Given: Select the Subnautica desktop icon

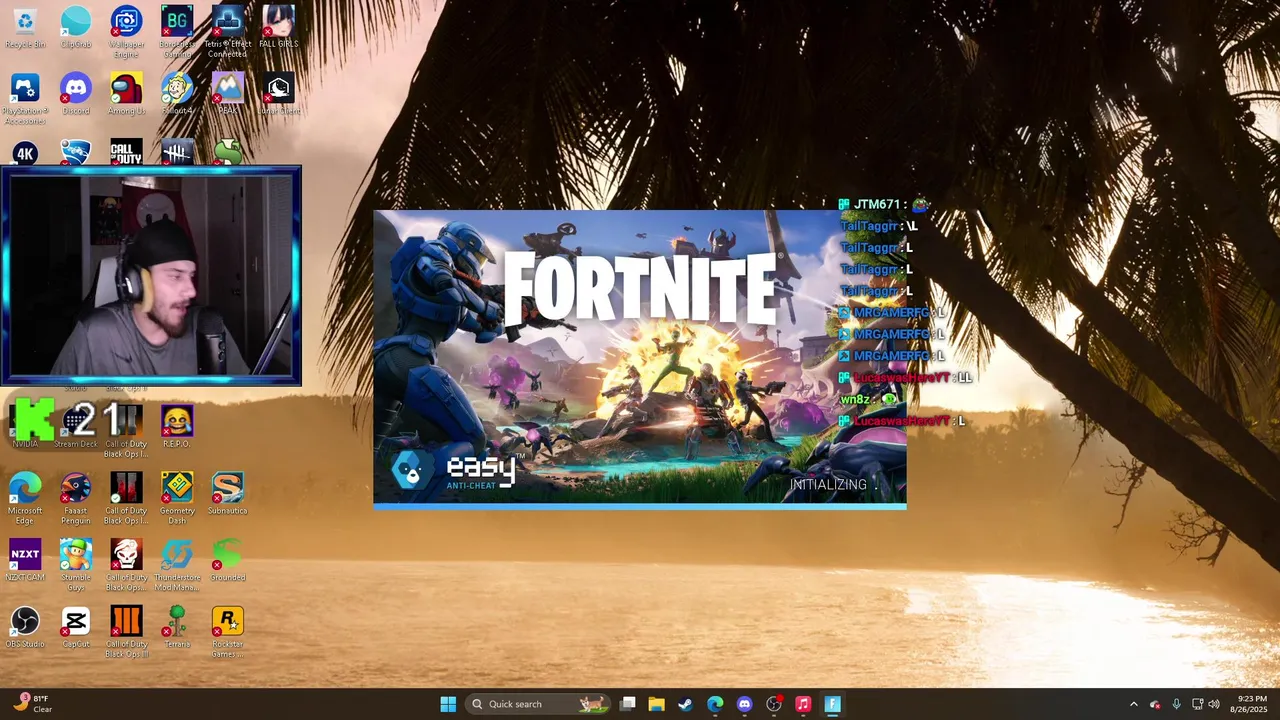Looking at the screenshot, I should pos(228,494).
